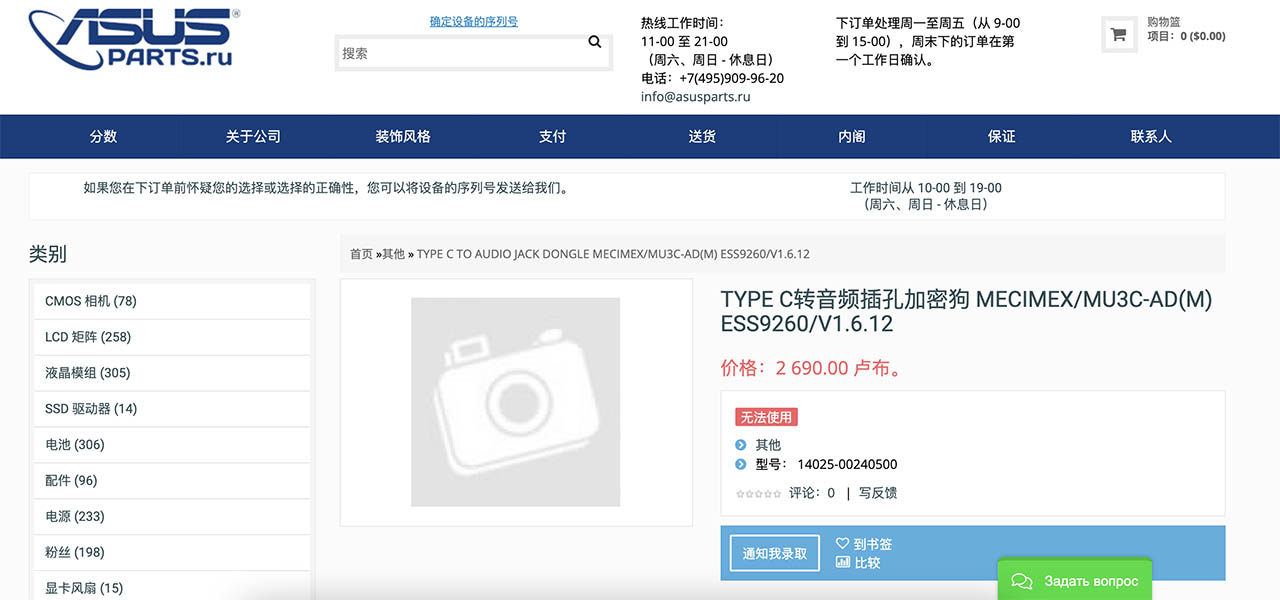Viewport: 1280px width, 600px height.
Task: Open the 送货 menu item
Action: coord(702,136)
